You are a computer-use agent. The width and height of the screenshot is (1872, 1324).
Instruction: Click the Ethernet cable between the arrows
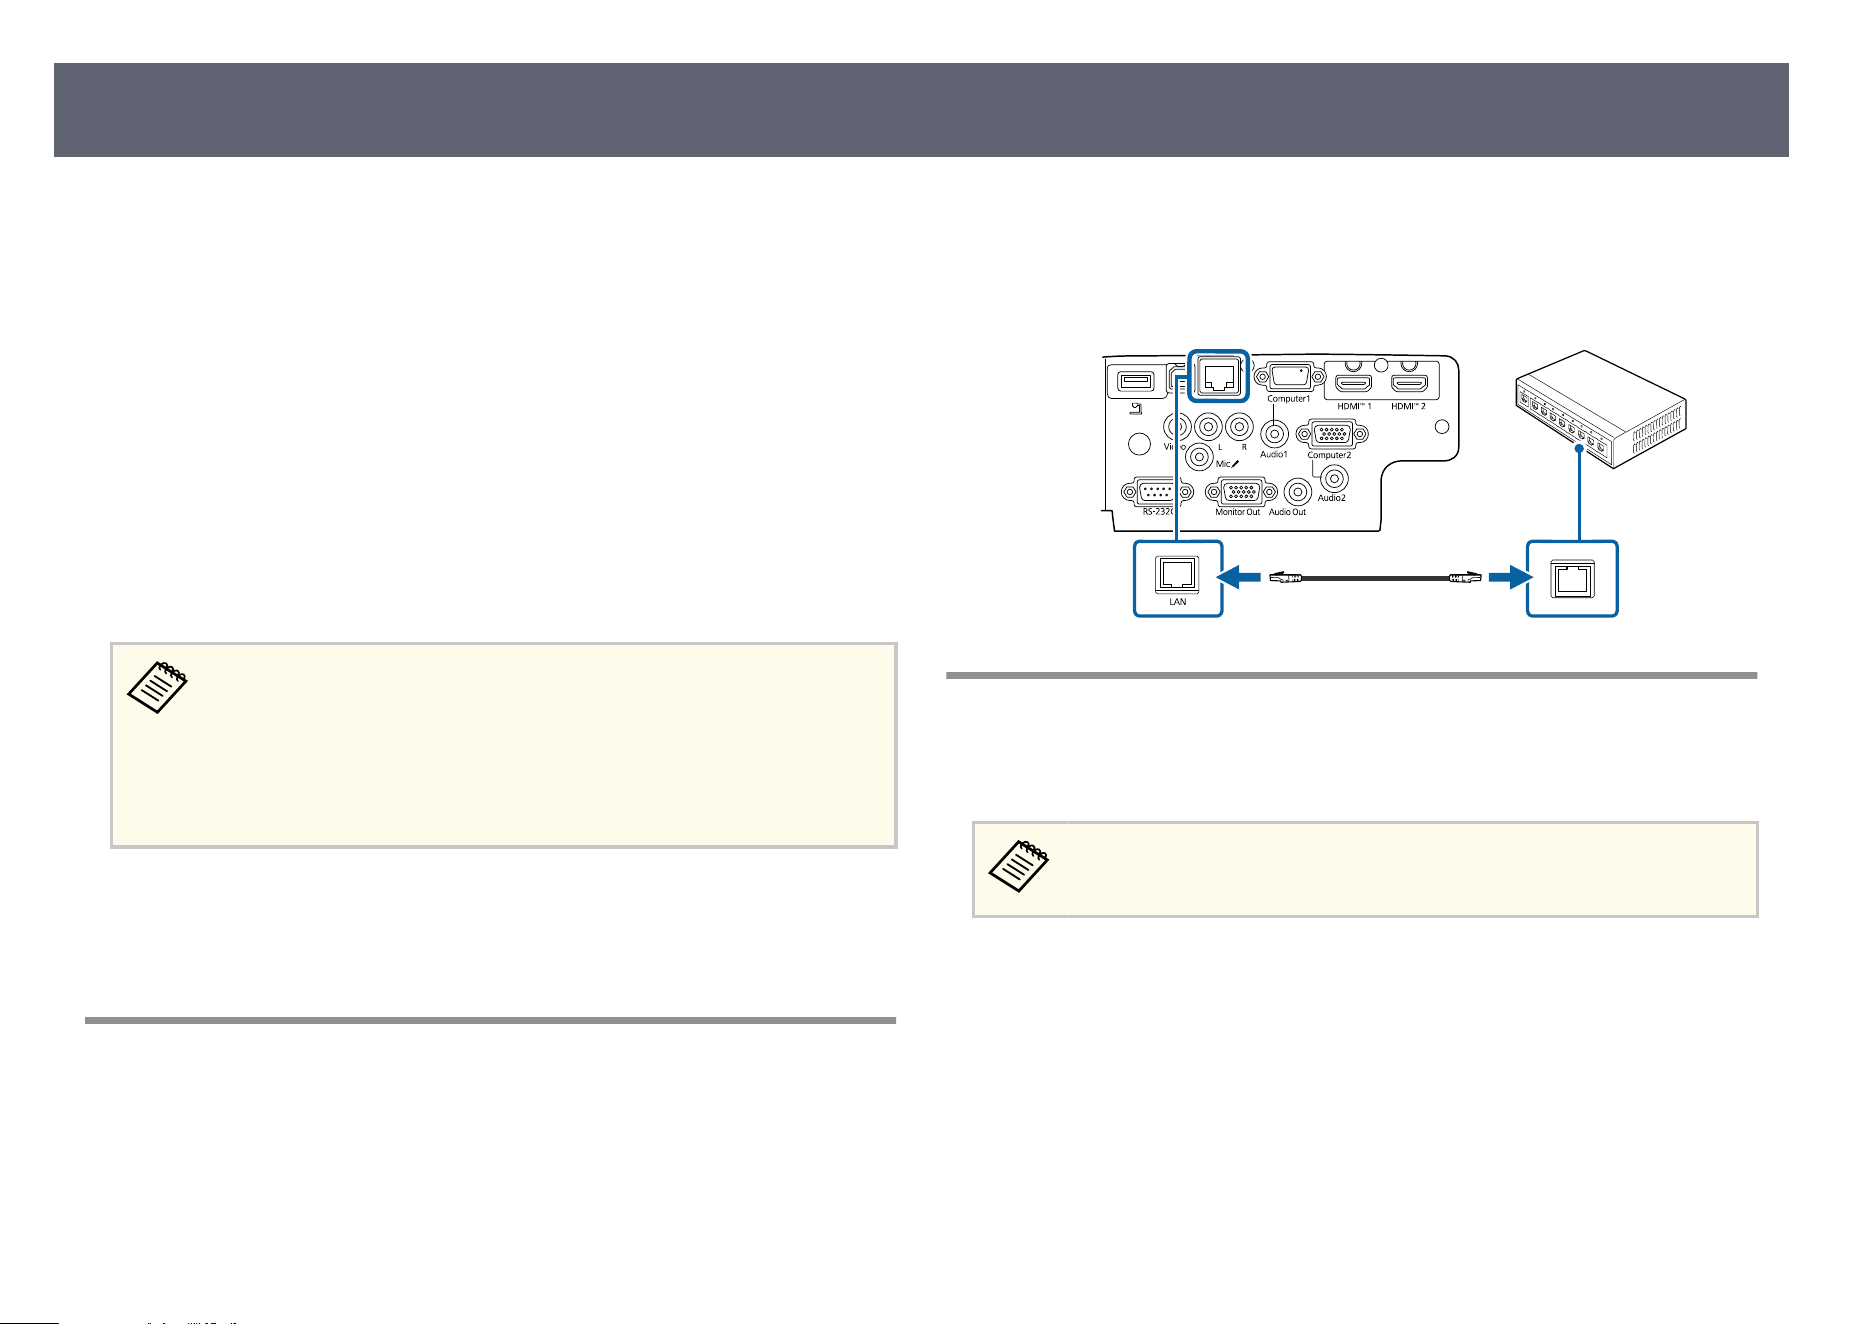point(1376,577)
